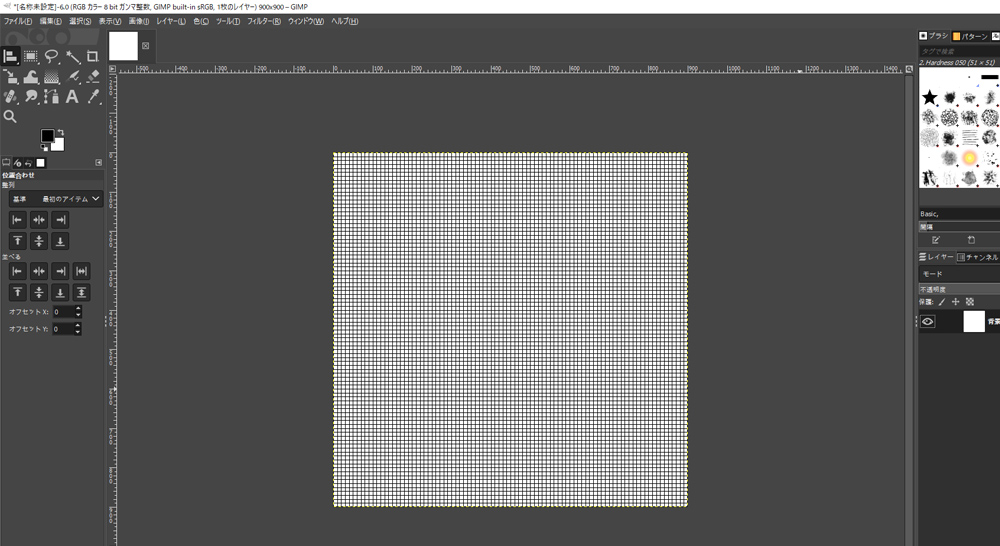Switch to the パターン tab
Image resolution: width=1000 pixels, height=546 pixels.
(x=970, y=36)
